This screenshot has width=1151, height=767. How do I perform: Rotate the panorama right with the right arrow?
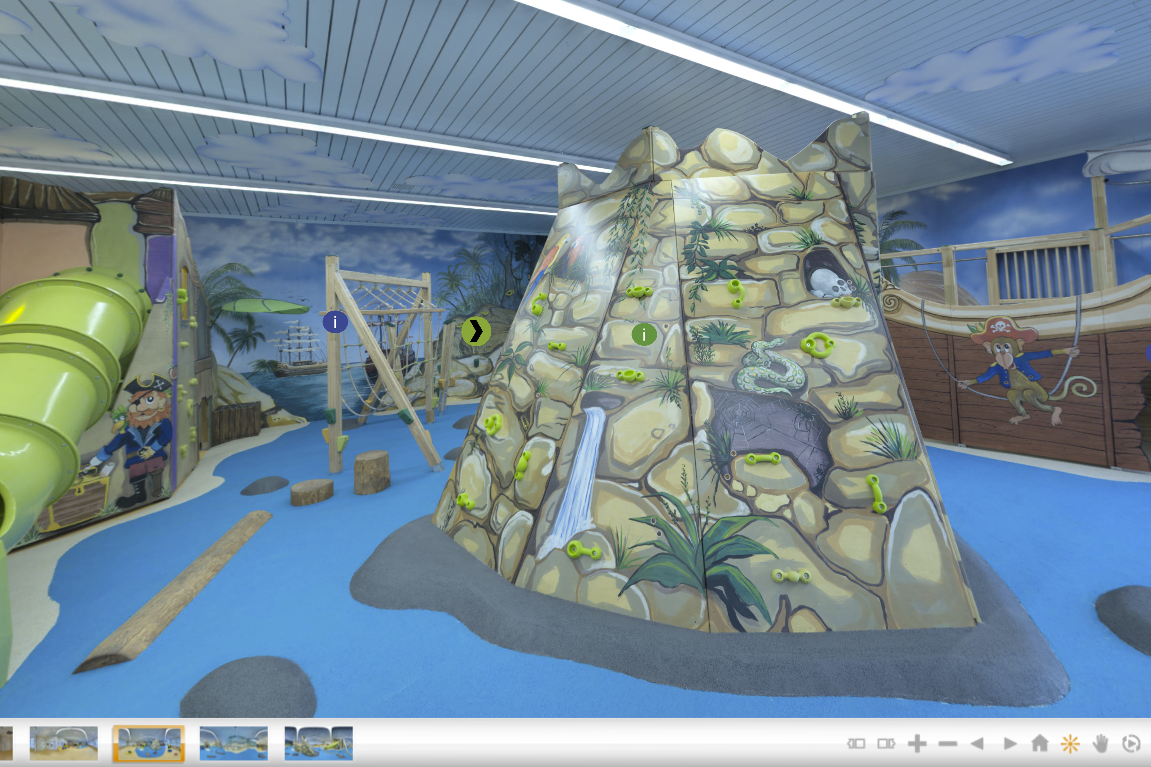point(1010,744)
